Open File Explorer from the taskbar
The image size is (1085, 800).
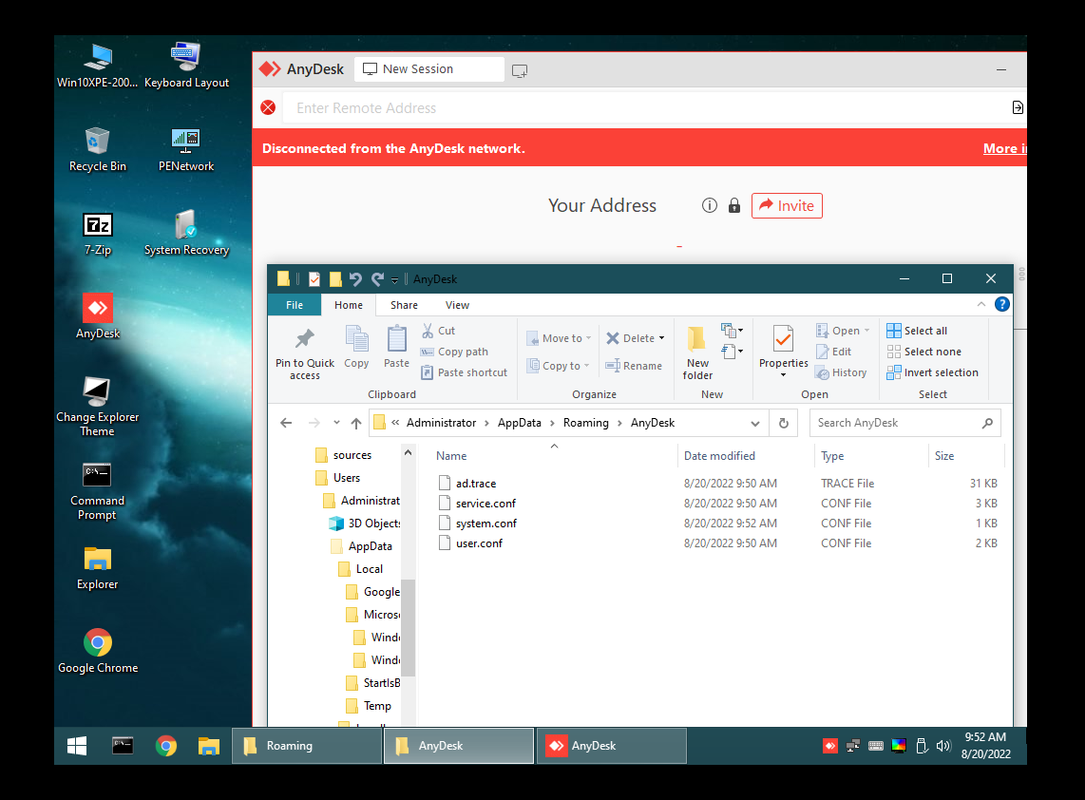pos(208,745)
